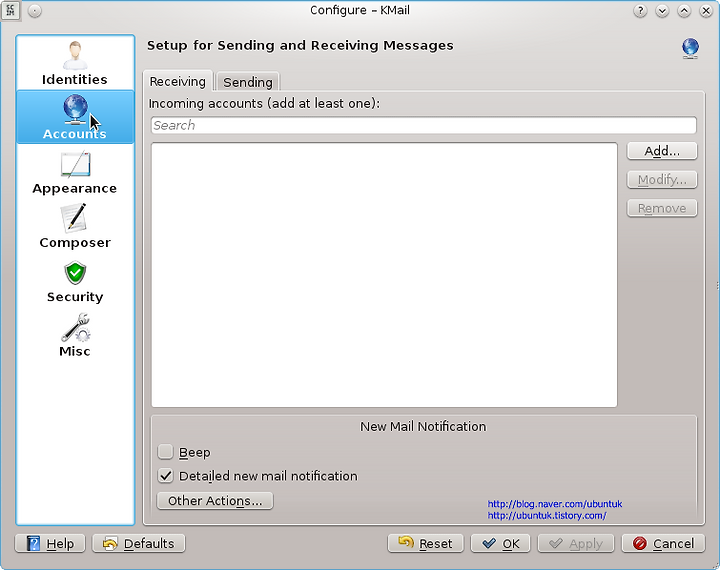Confirm with the OK button
Screen dimensions: 720x570
point(501,543)
